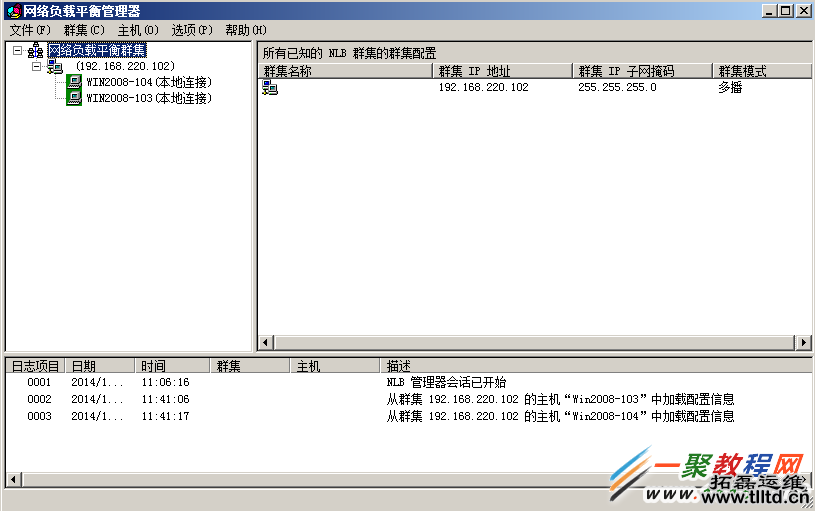Click the 群集模式 column header

pos(762,71)
